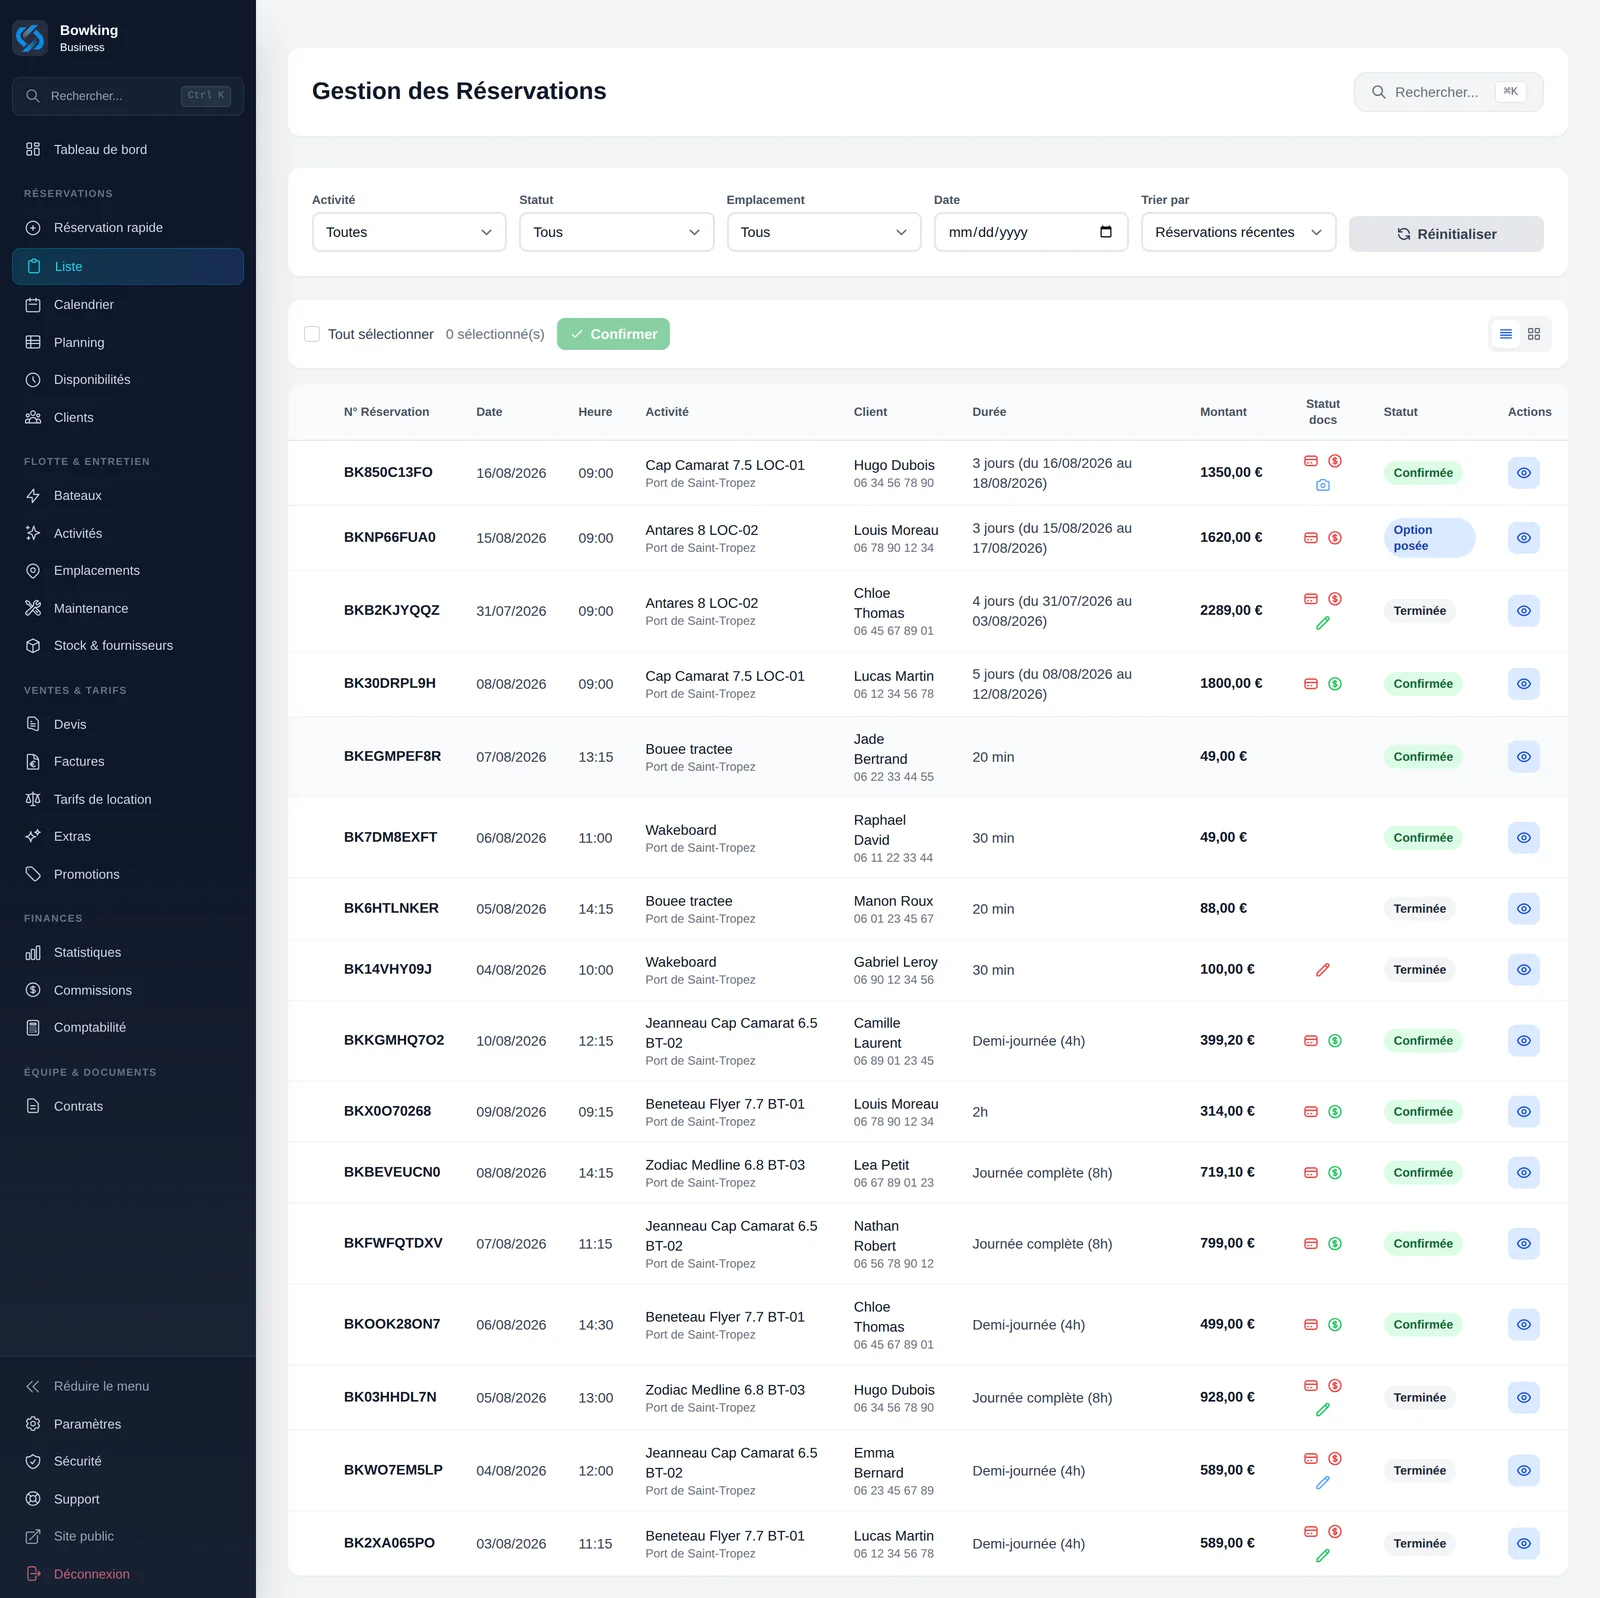Select the list view layout icon
This screenshot has height=1598, width=1600.
1506,334
